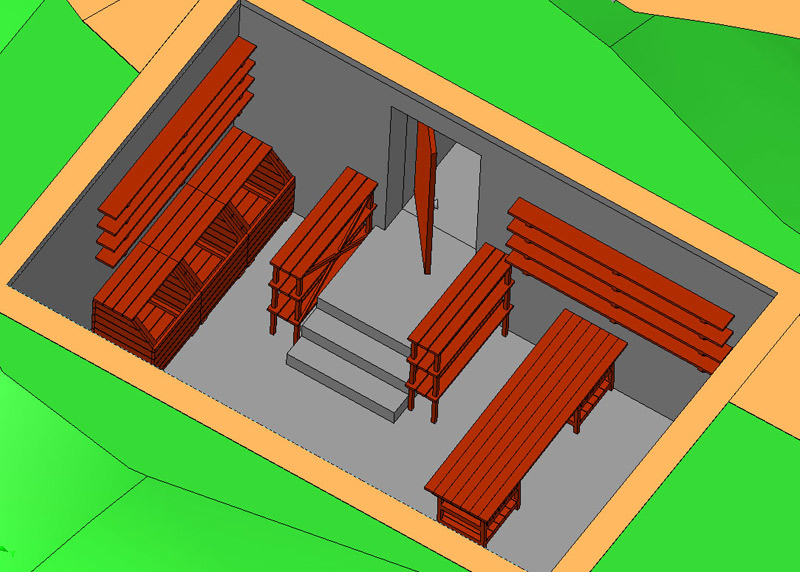800x572 pixels.
Task: Select the freestanding cross-braced shelf rack near the bins
Action: click(x=323, y=254)
